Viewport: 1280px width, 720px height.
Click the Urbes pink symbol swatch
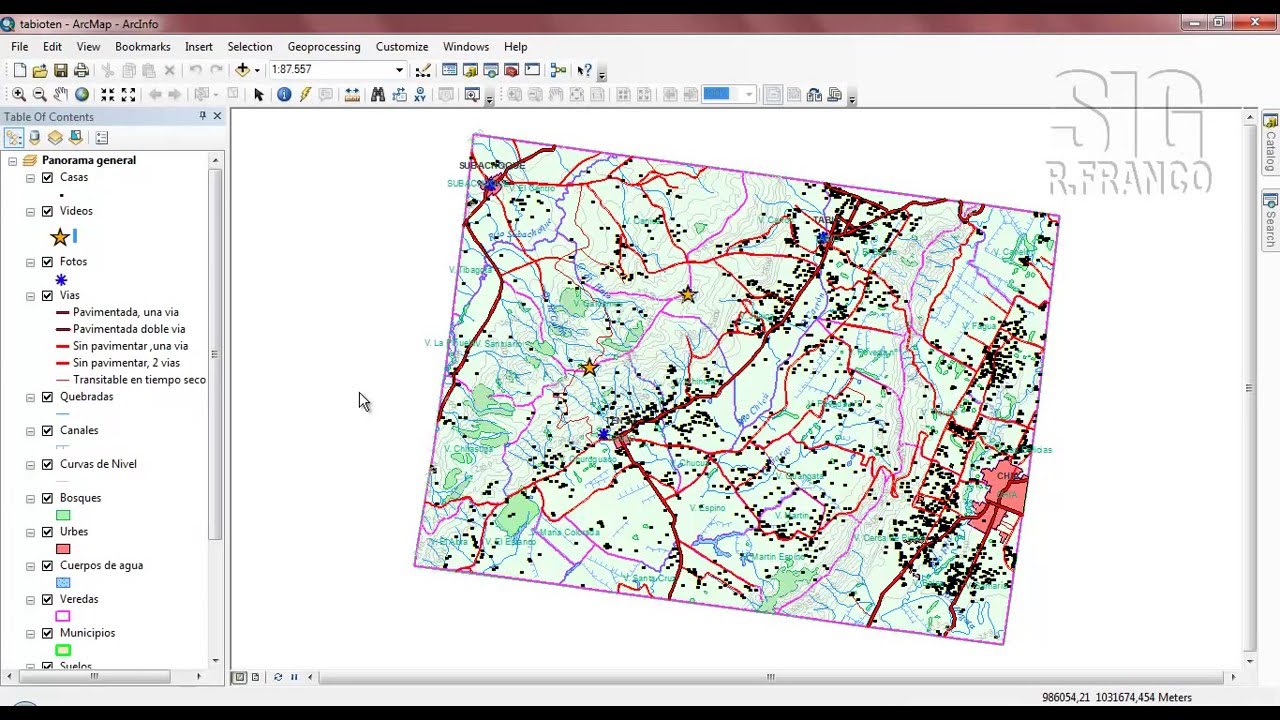(63, 549)
